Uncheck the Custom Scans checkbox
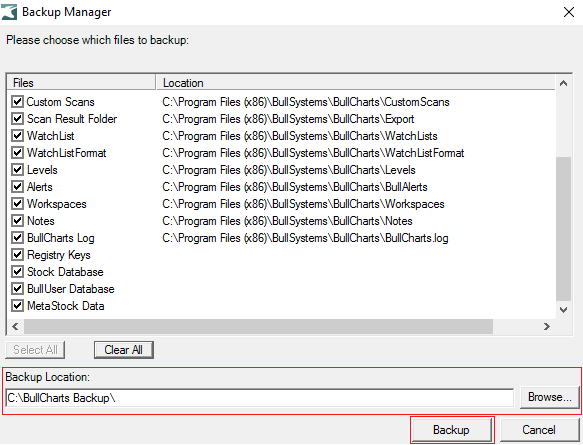The image size is (583, 445). tap(17, 101)
